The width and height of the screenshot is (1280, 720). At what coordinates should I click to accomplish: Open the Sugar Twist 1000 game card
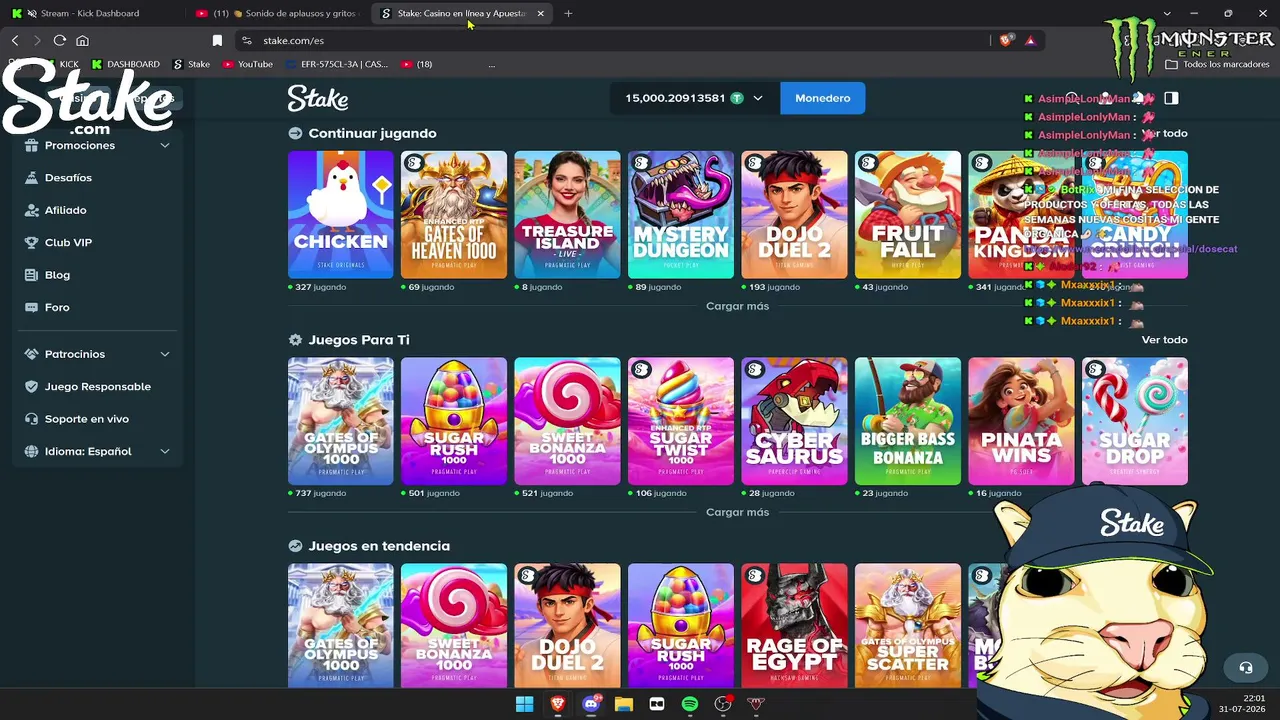681,421
